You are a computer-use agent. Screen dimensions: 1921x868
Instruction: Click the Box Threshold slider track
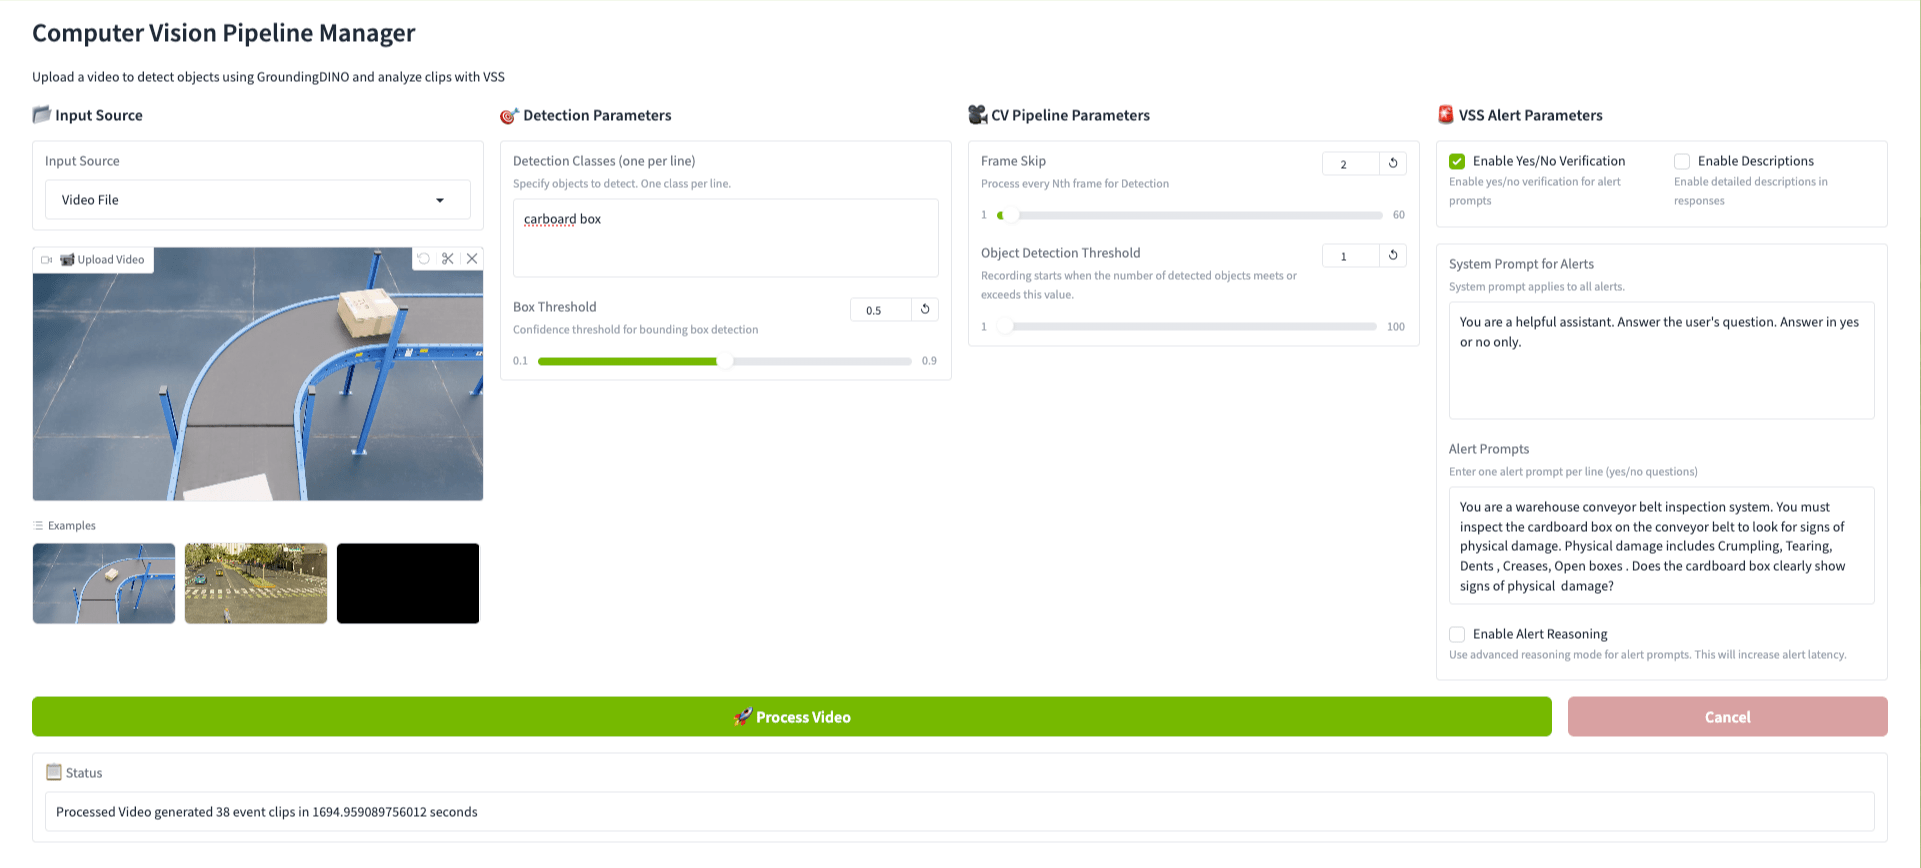[725, 361]
